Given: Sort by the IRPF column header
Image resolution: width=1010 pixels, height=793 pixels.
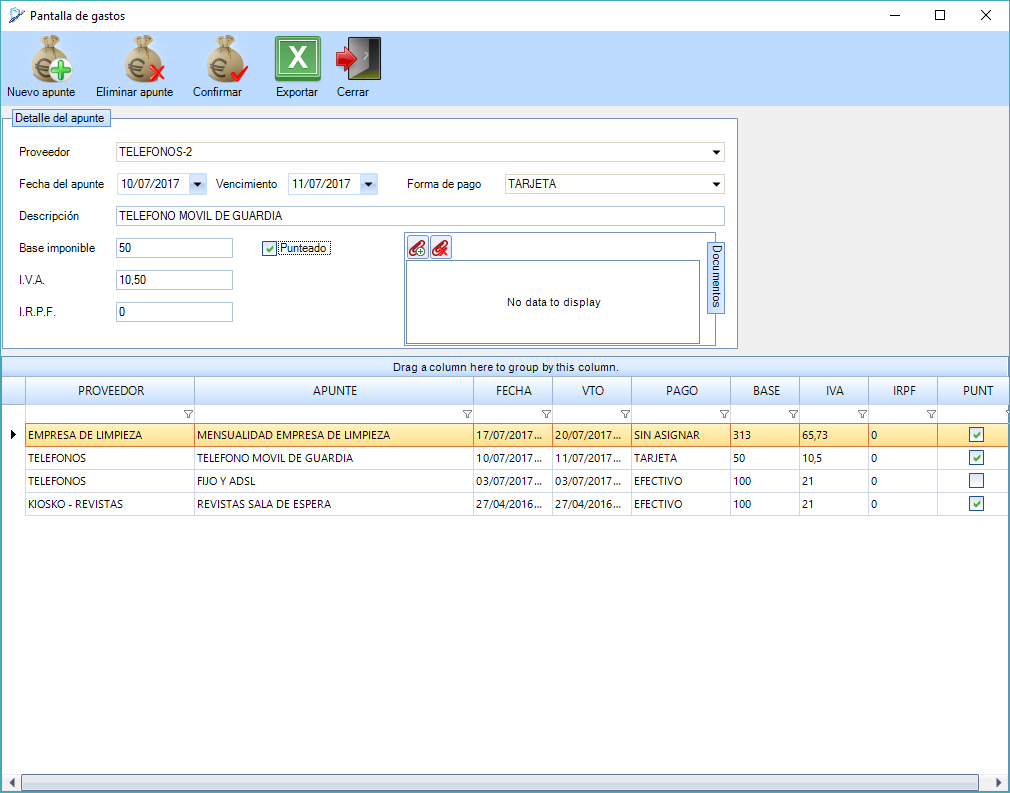Looking at the screenshot, I should tap(903, 391).
